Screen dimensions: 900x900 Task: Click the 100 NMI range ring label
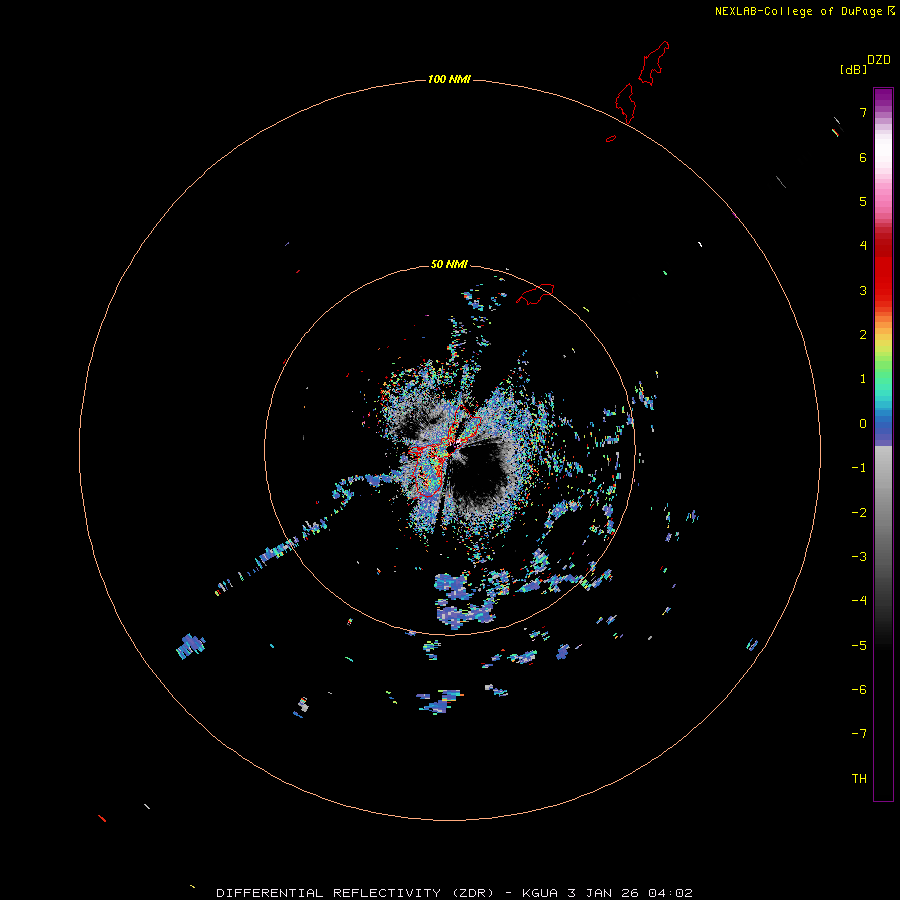(x=449, y=79)
